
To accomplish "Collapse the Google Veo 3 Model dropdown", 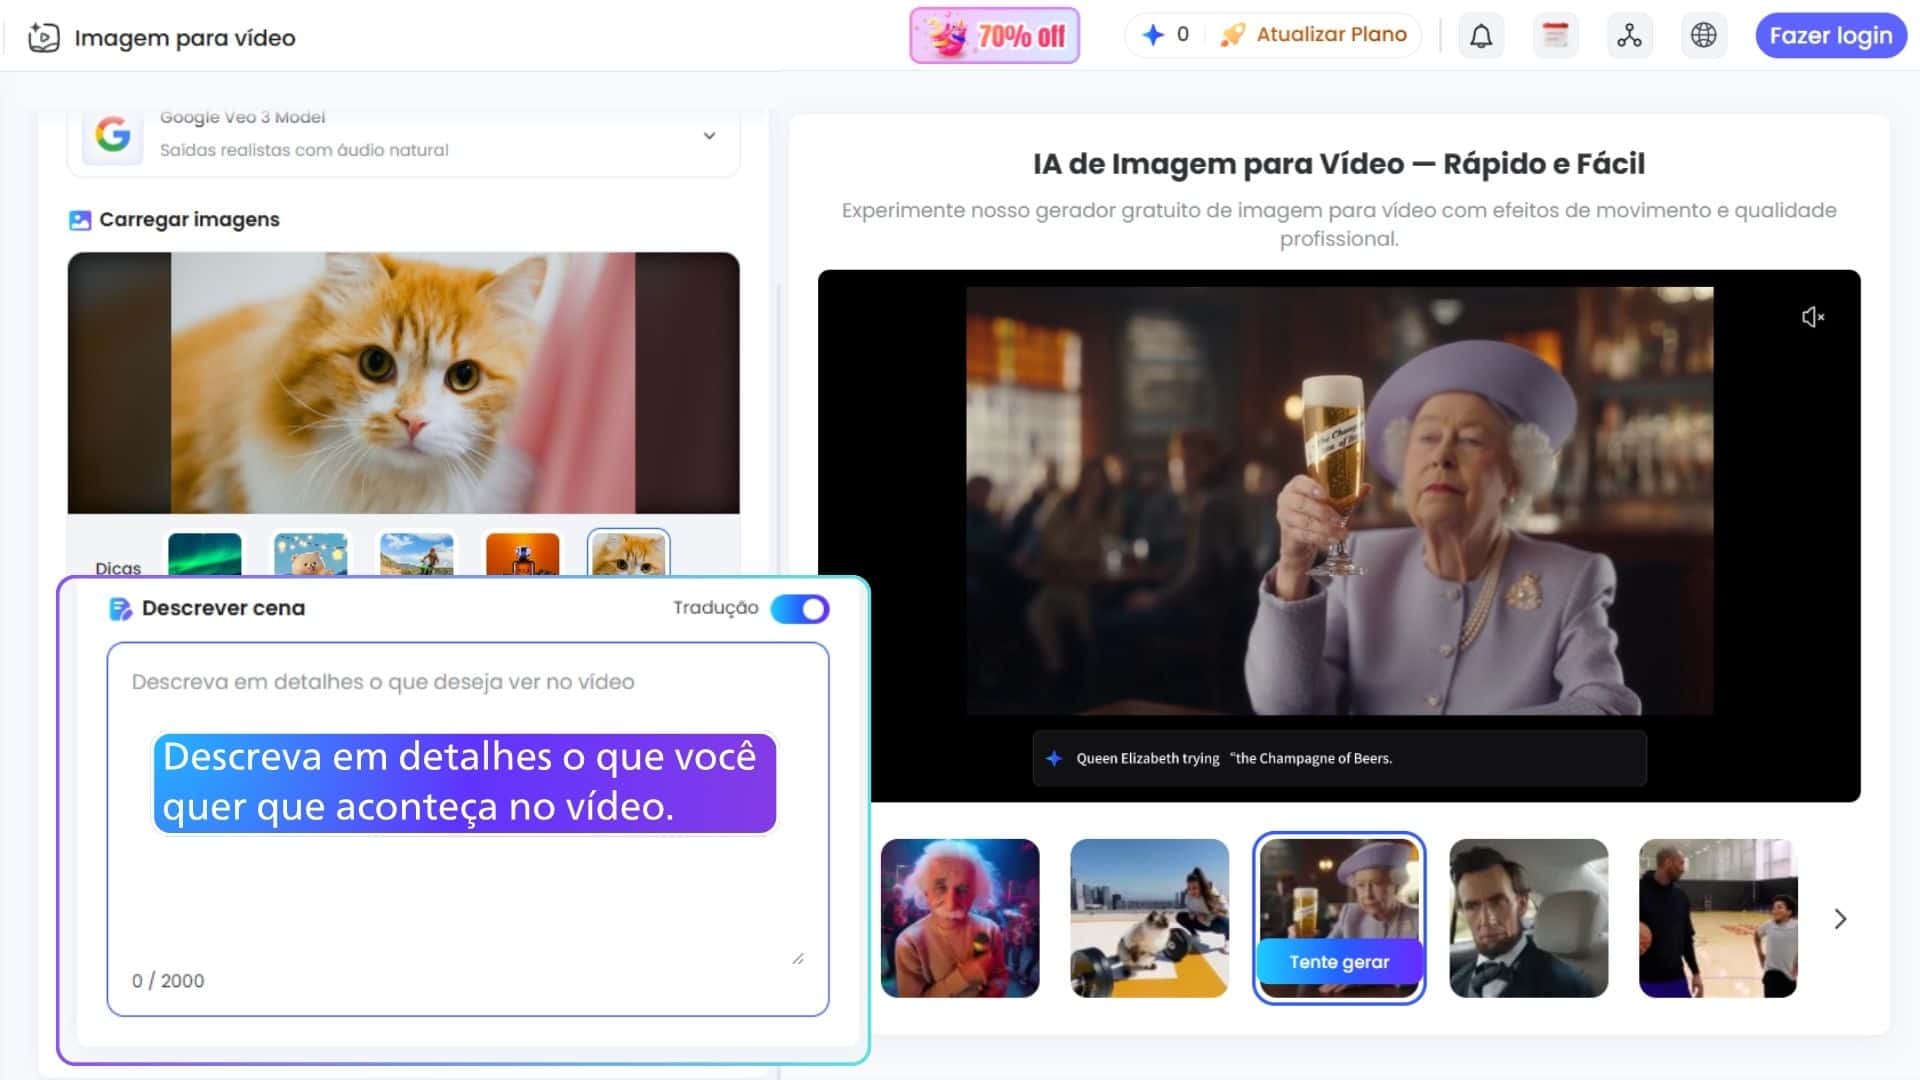I will coord(710,135).
